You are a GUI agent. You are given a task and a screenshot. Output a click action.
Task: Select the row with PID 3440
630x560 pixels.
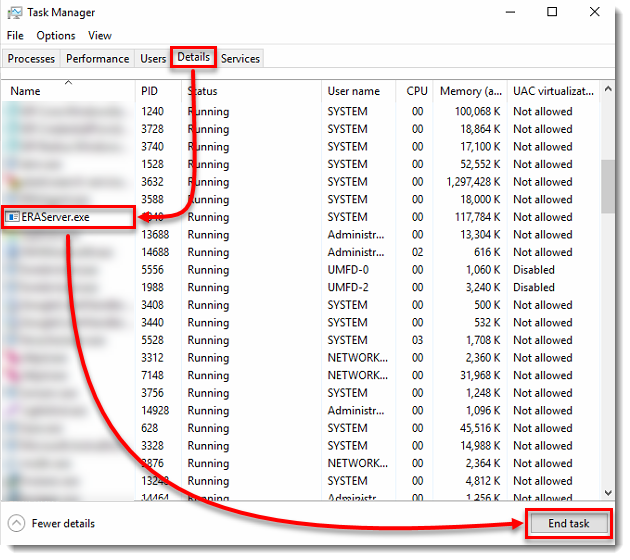tap(299, 323)
